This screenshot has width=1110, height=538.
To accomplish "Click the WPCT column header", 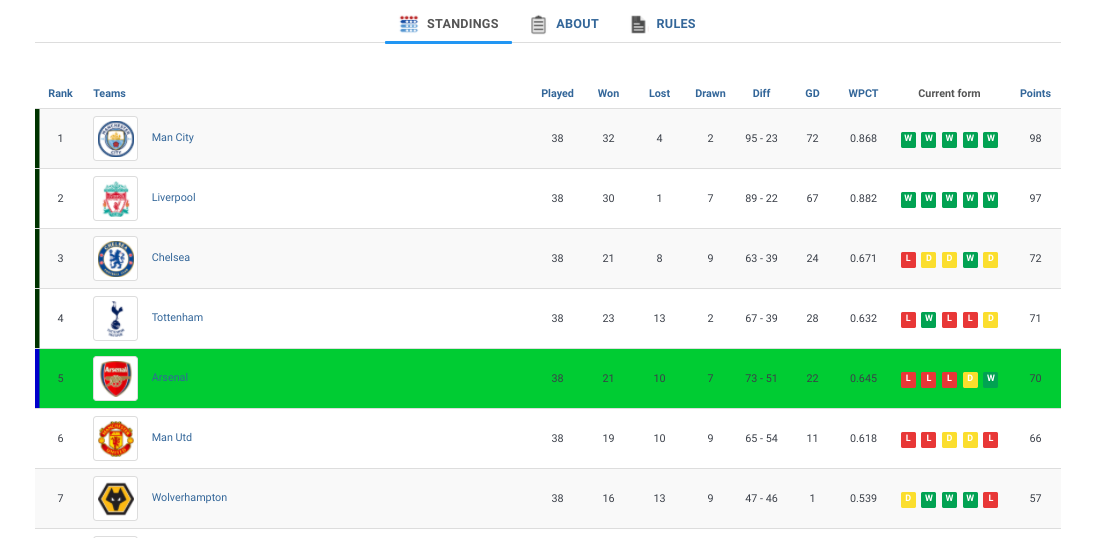I will (x=863, y=94).
